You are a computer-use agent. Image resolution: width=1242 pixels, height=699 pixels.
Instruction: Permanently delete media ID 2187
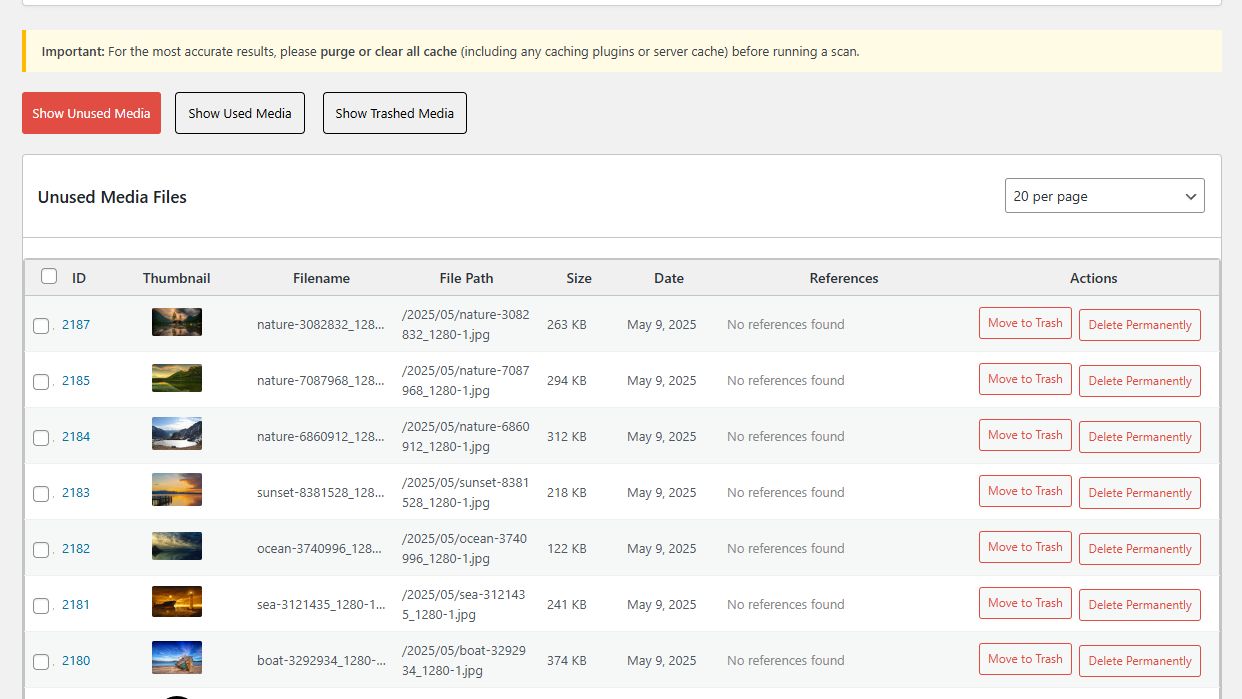[1139, 325]
